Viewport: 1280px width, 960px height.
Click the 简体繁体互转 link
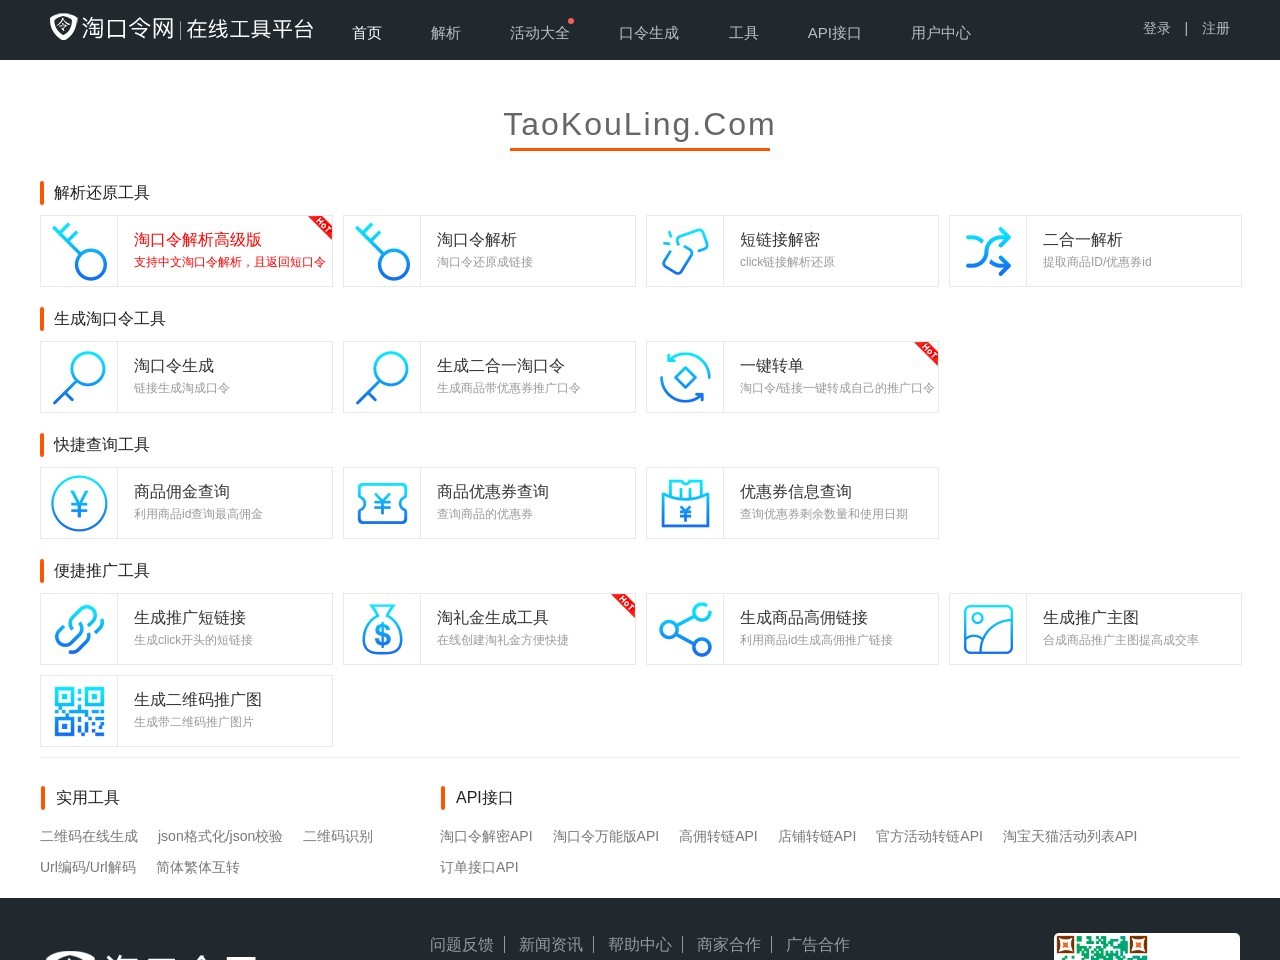[198, 867]
